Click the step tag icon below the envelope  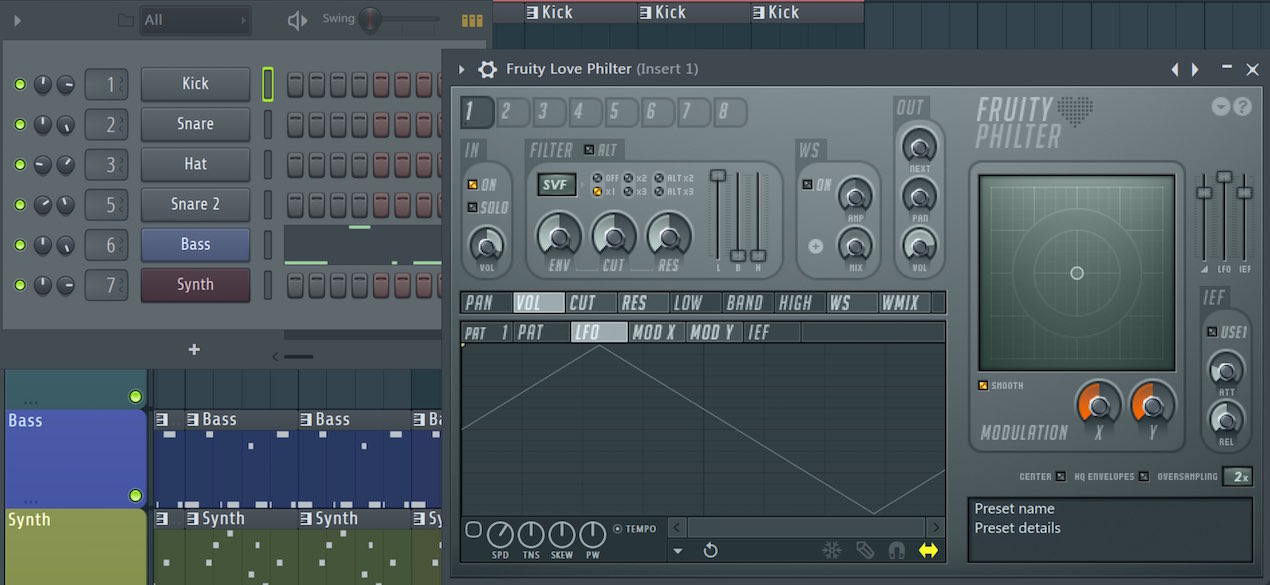click(x=865, y=550)
